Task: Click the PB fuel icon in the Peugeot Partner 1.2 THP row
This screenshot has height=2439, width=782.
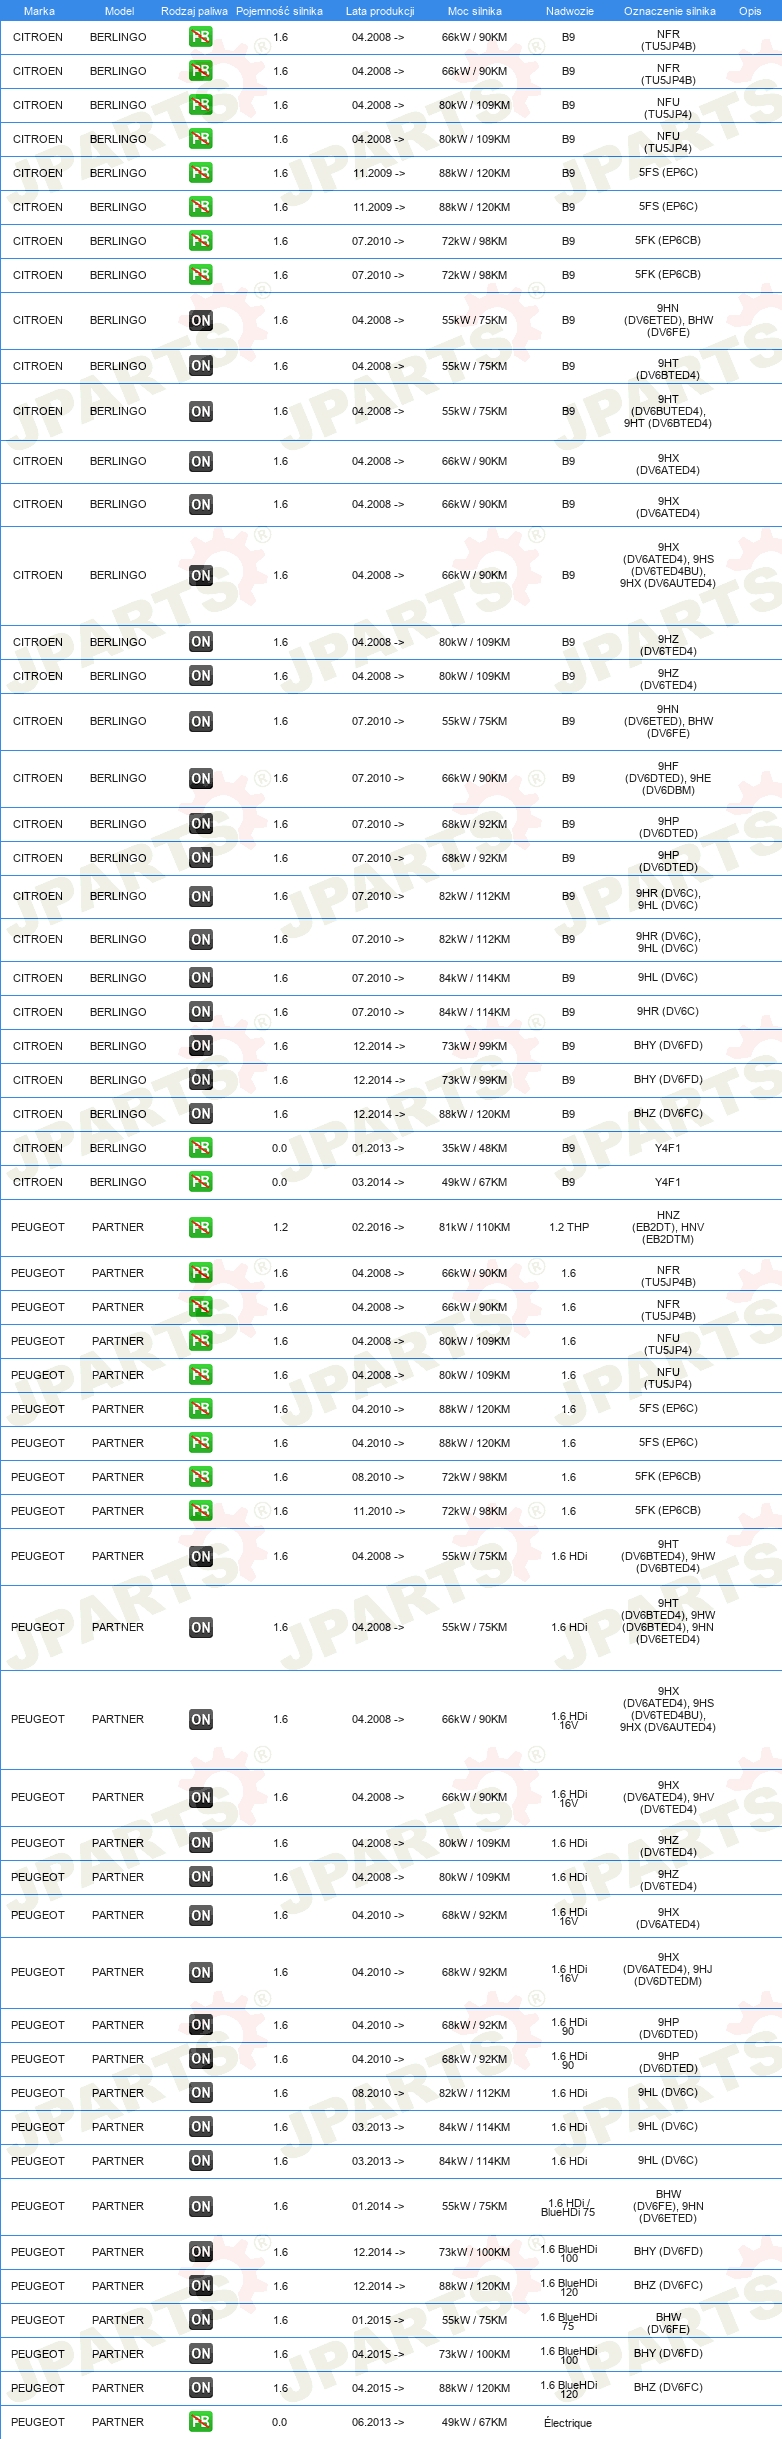Action: click(x=201, y=1227)
